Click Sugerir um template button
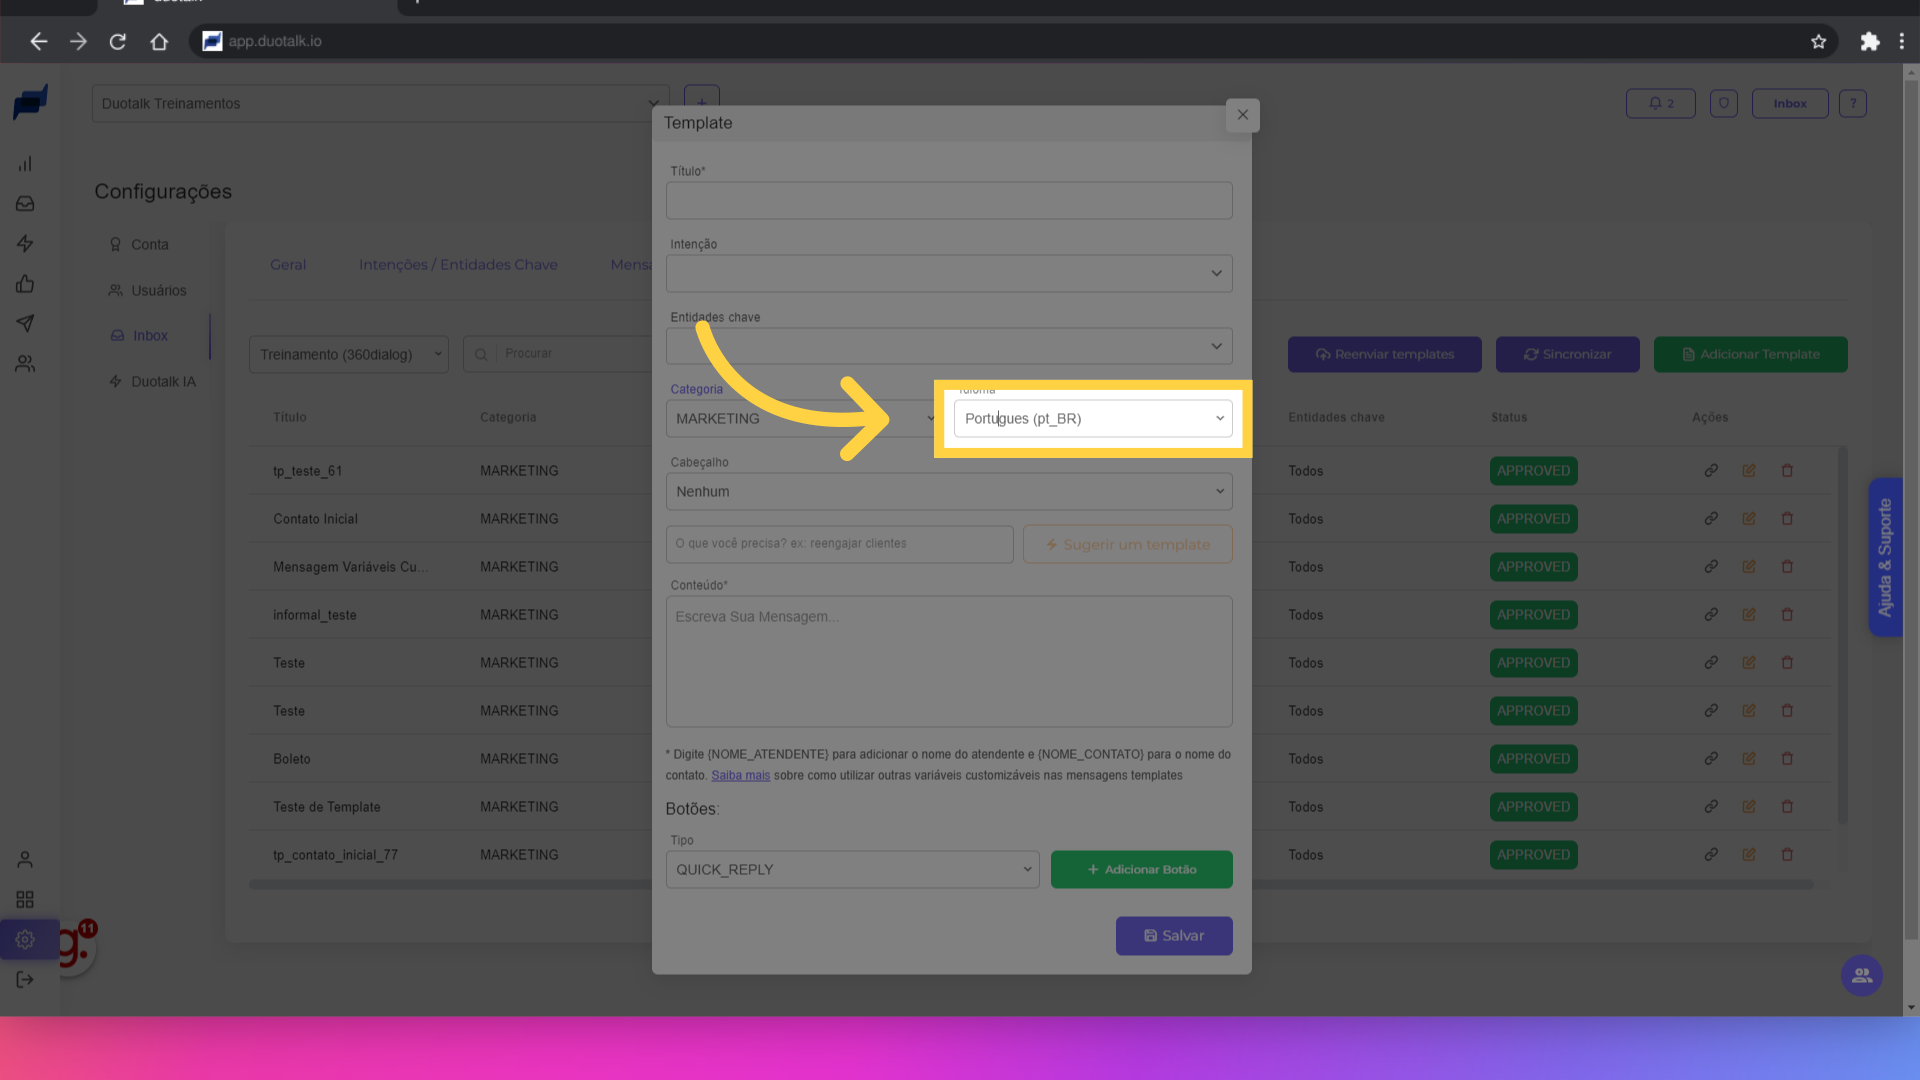Image resolution: width=1920 pixels, height=1080 pixels. [1127, 545]
